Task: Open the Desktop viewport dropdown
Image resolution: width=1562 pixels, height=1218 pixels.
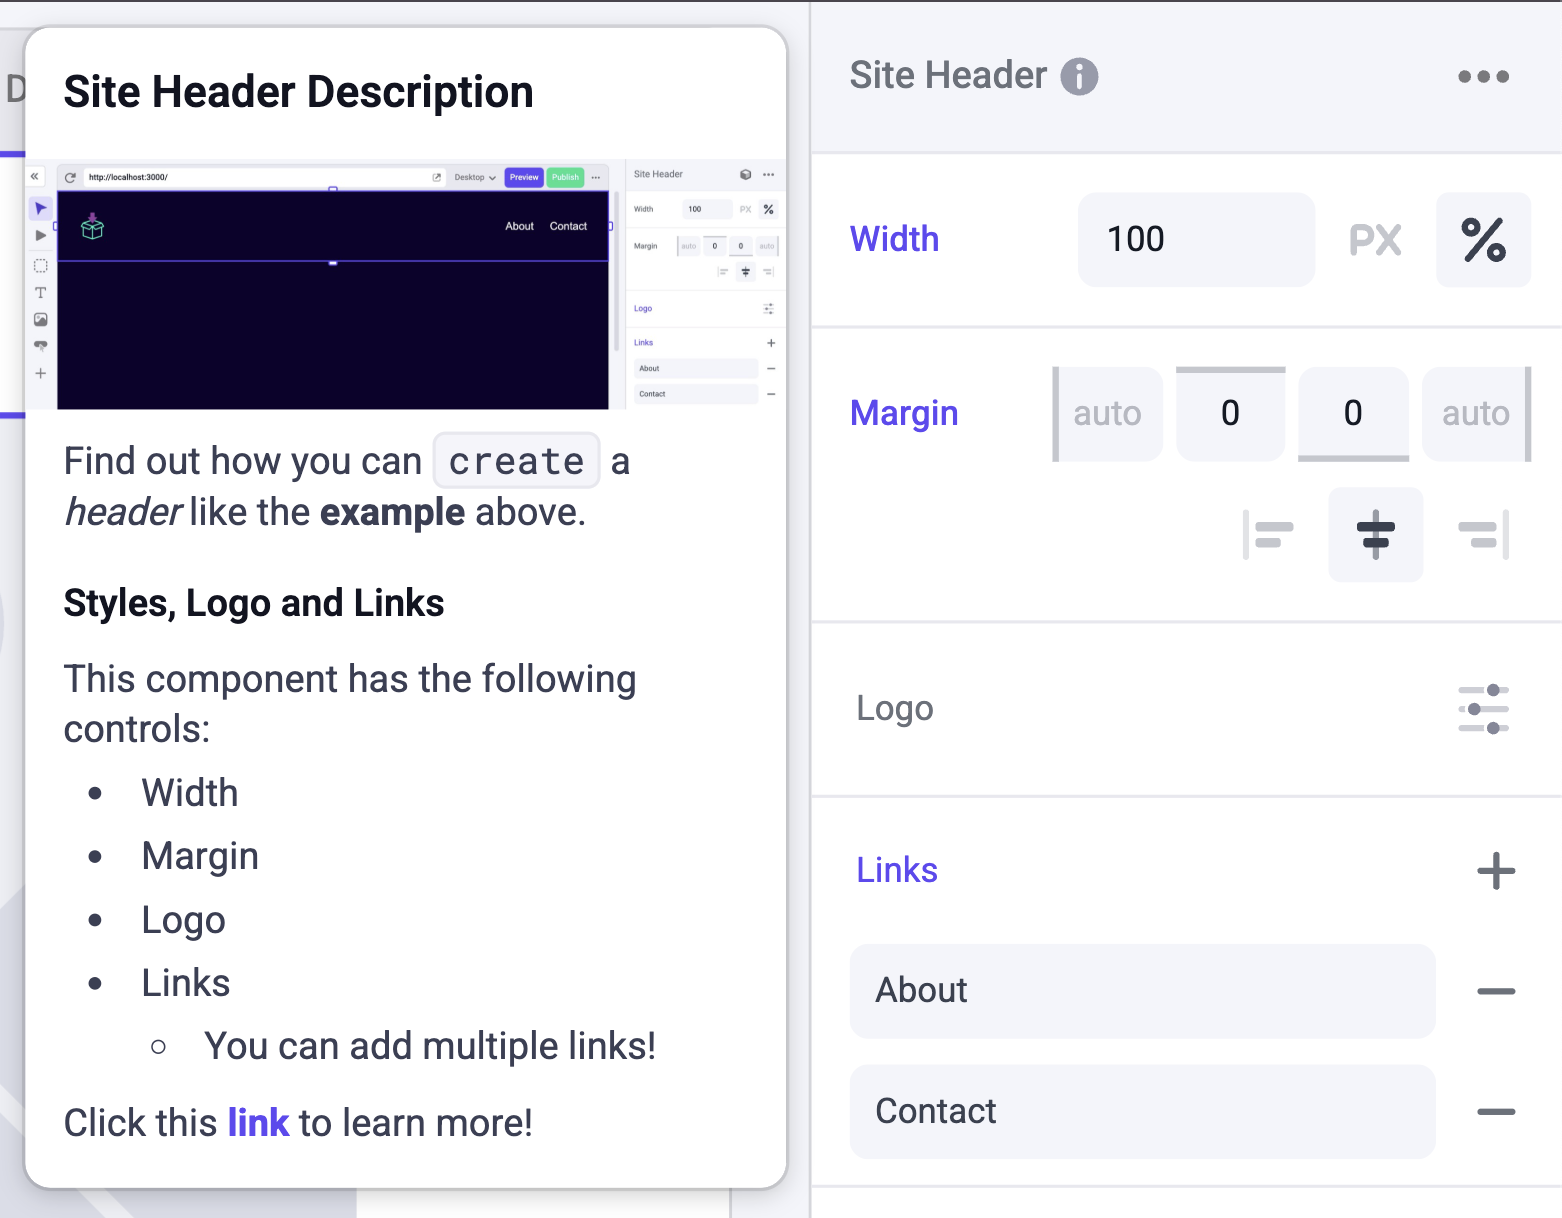Action: (474, 177)
